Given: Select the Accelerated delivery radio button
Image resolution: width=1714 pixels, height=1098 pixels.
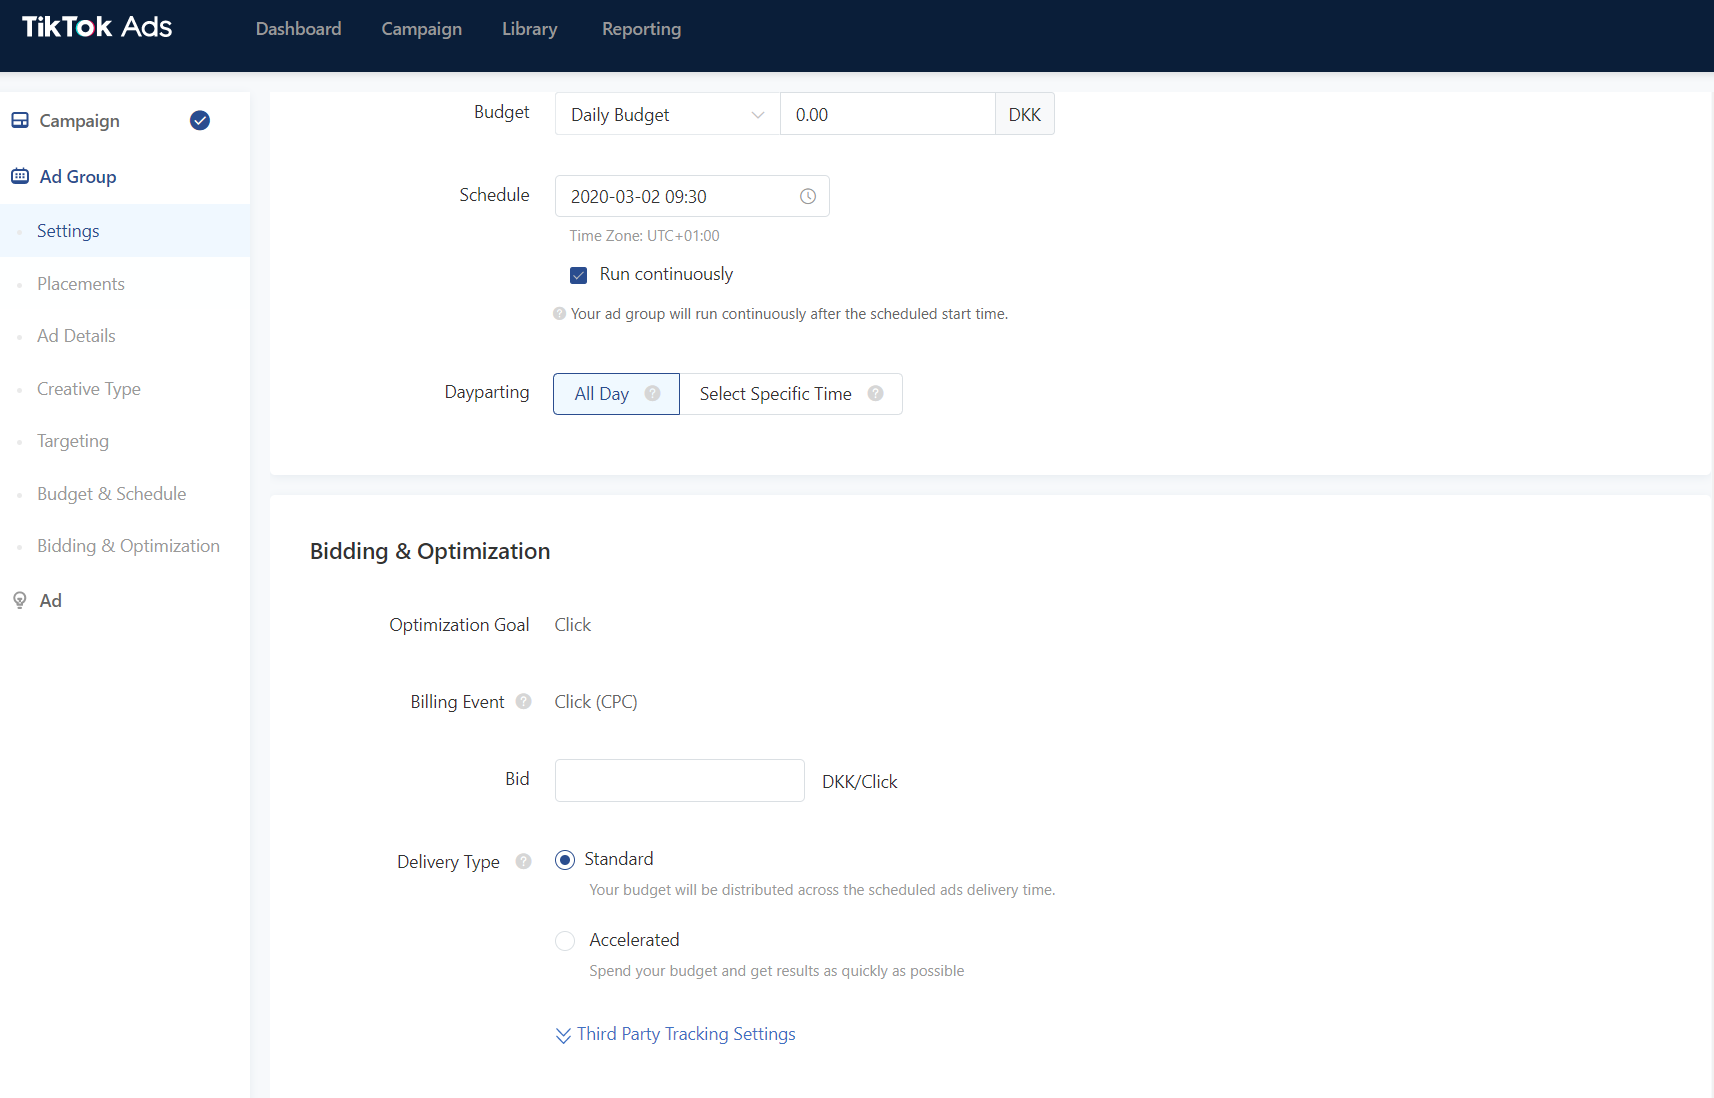Looking at the screenshot, I should (x=565, y=941).
